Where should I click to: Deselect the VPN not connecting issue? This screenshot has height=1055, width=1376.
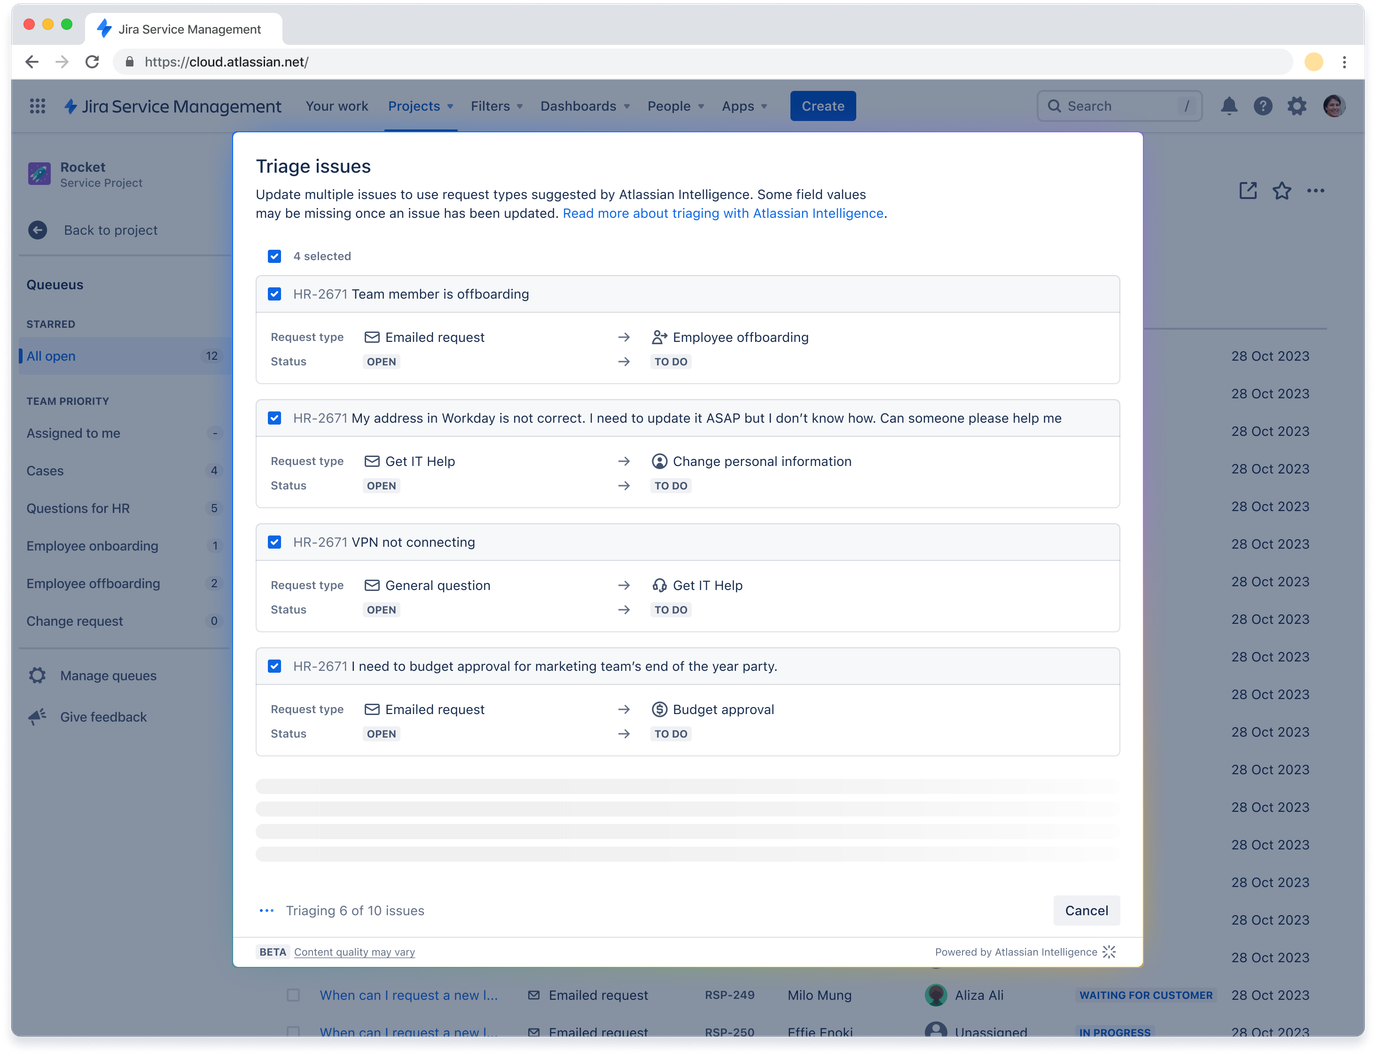point(274,542)
